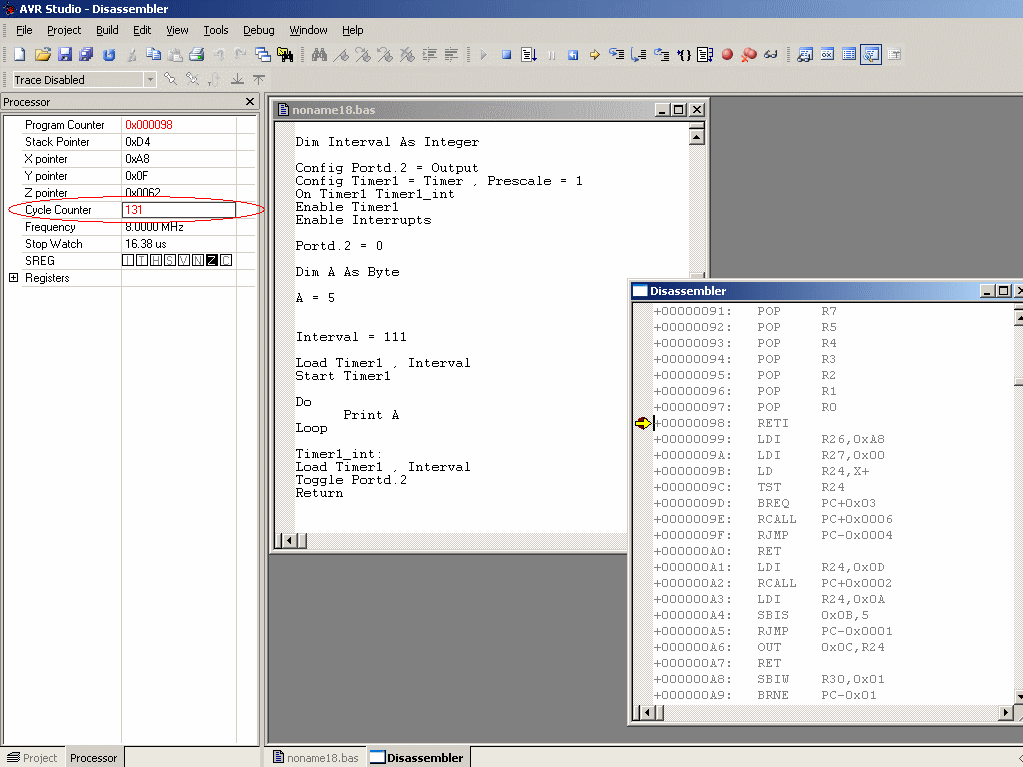Click the yellow Show Next Statement arrow icon
1023x767 pixels.
pos(594,55)
